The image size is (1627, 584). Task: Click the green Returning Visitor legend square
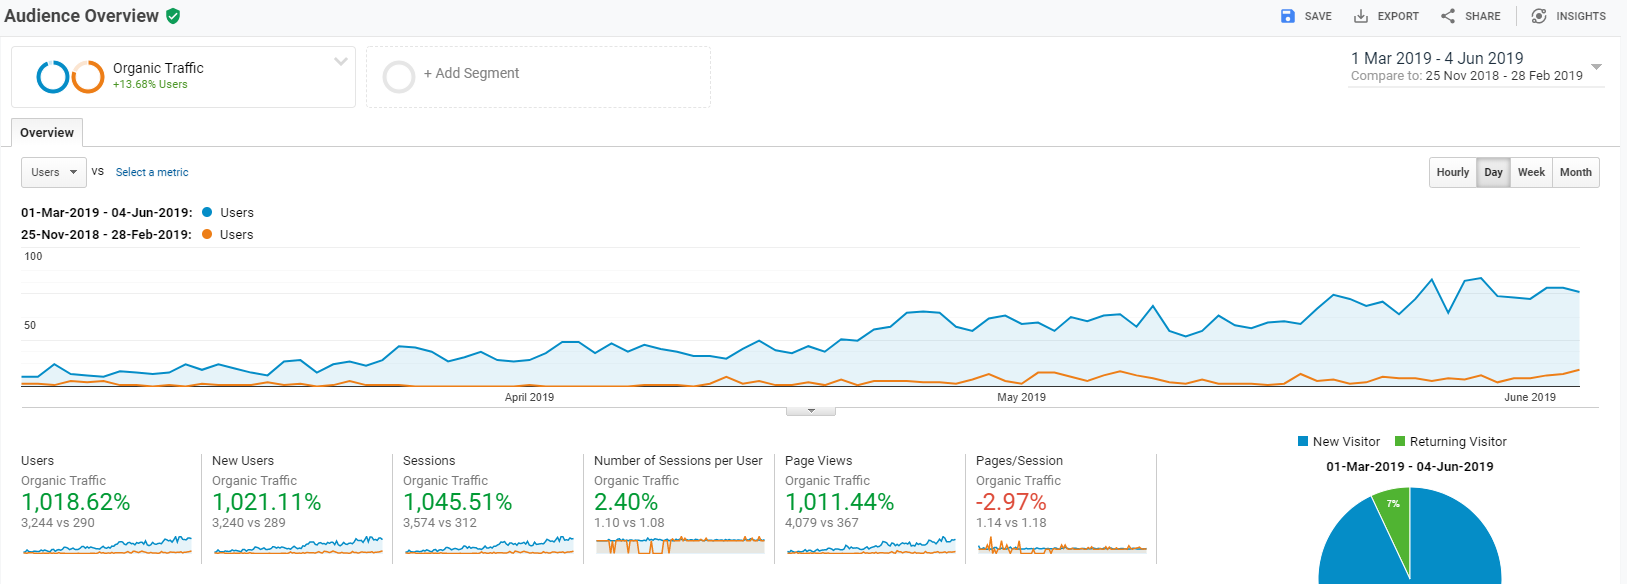(1400, 441)
